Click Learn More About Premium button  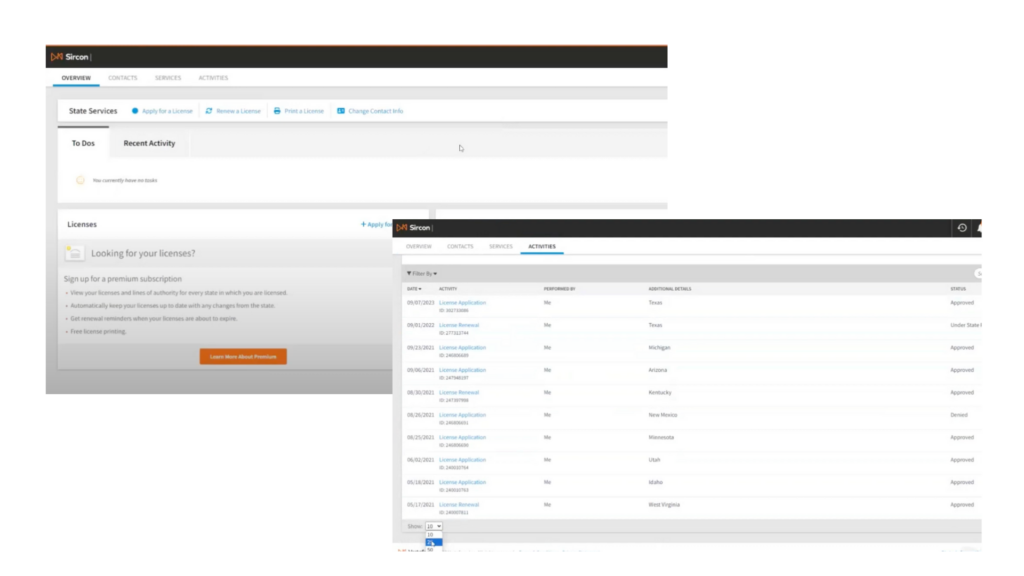(243, 357)
